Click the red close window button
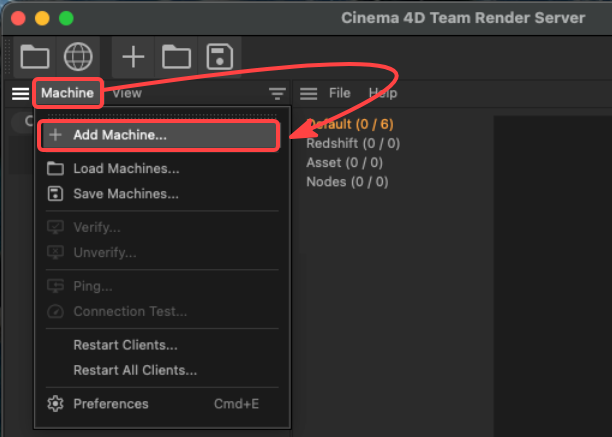 pyautogui.click(x=18, y=18)
